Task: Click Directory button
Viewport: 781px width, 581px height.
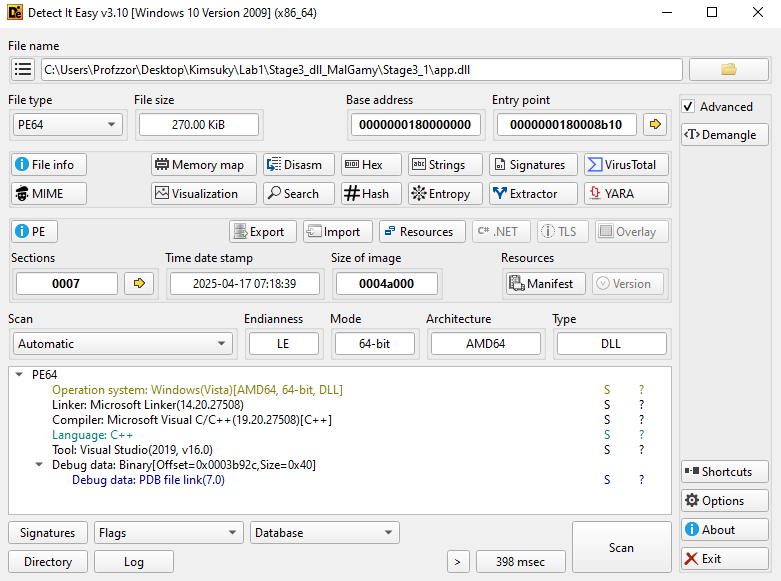Action: click(48, 562)
